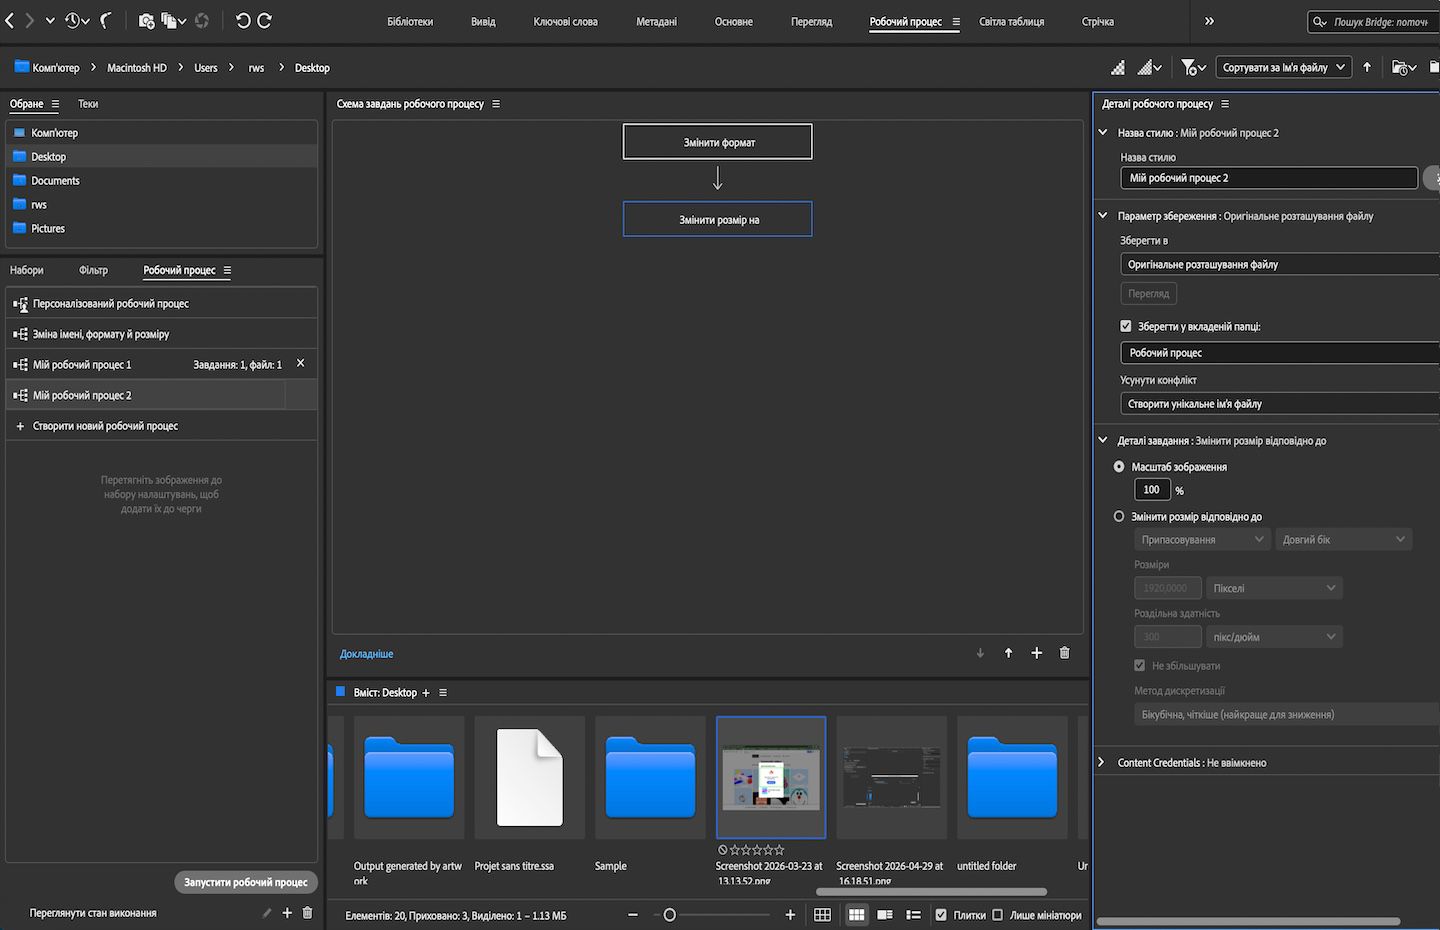The image size is (1440, 930).
Task: Select the Змінити розмір на task box
Action: click(x=718, y=219)
